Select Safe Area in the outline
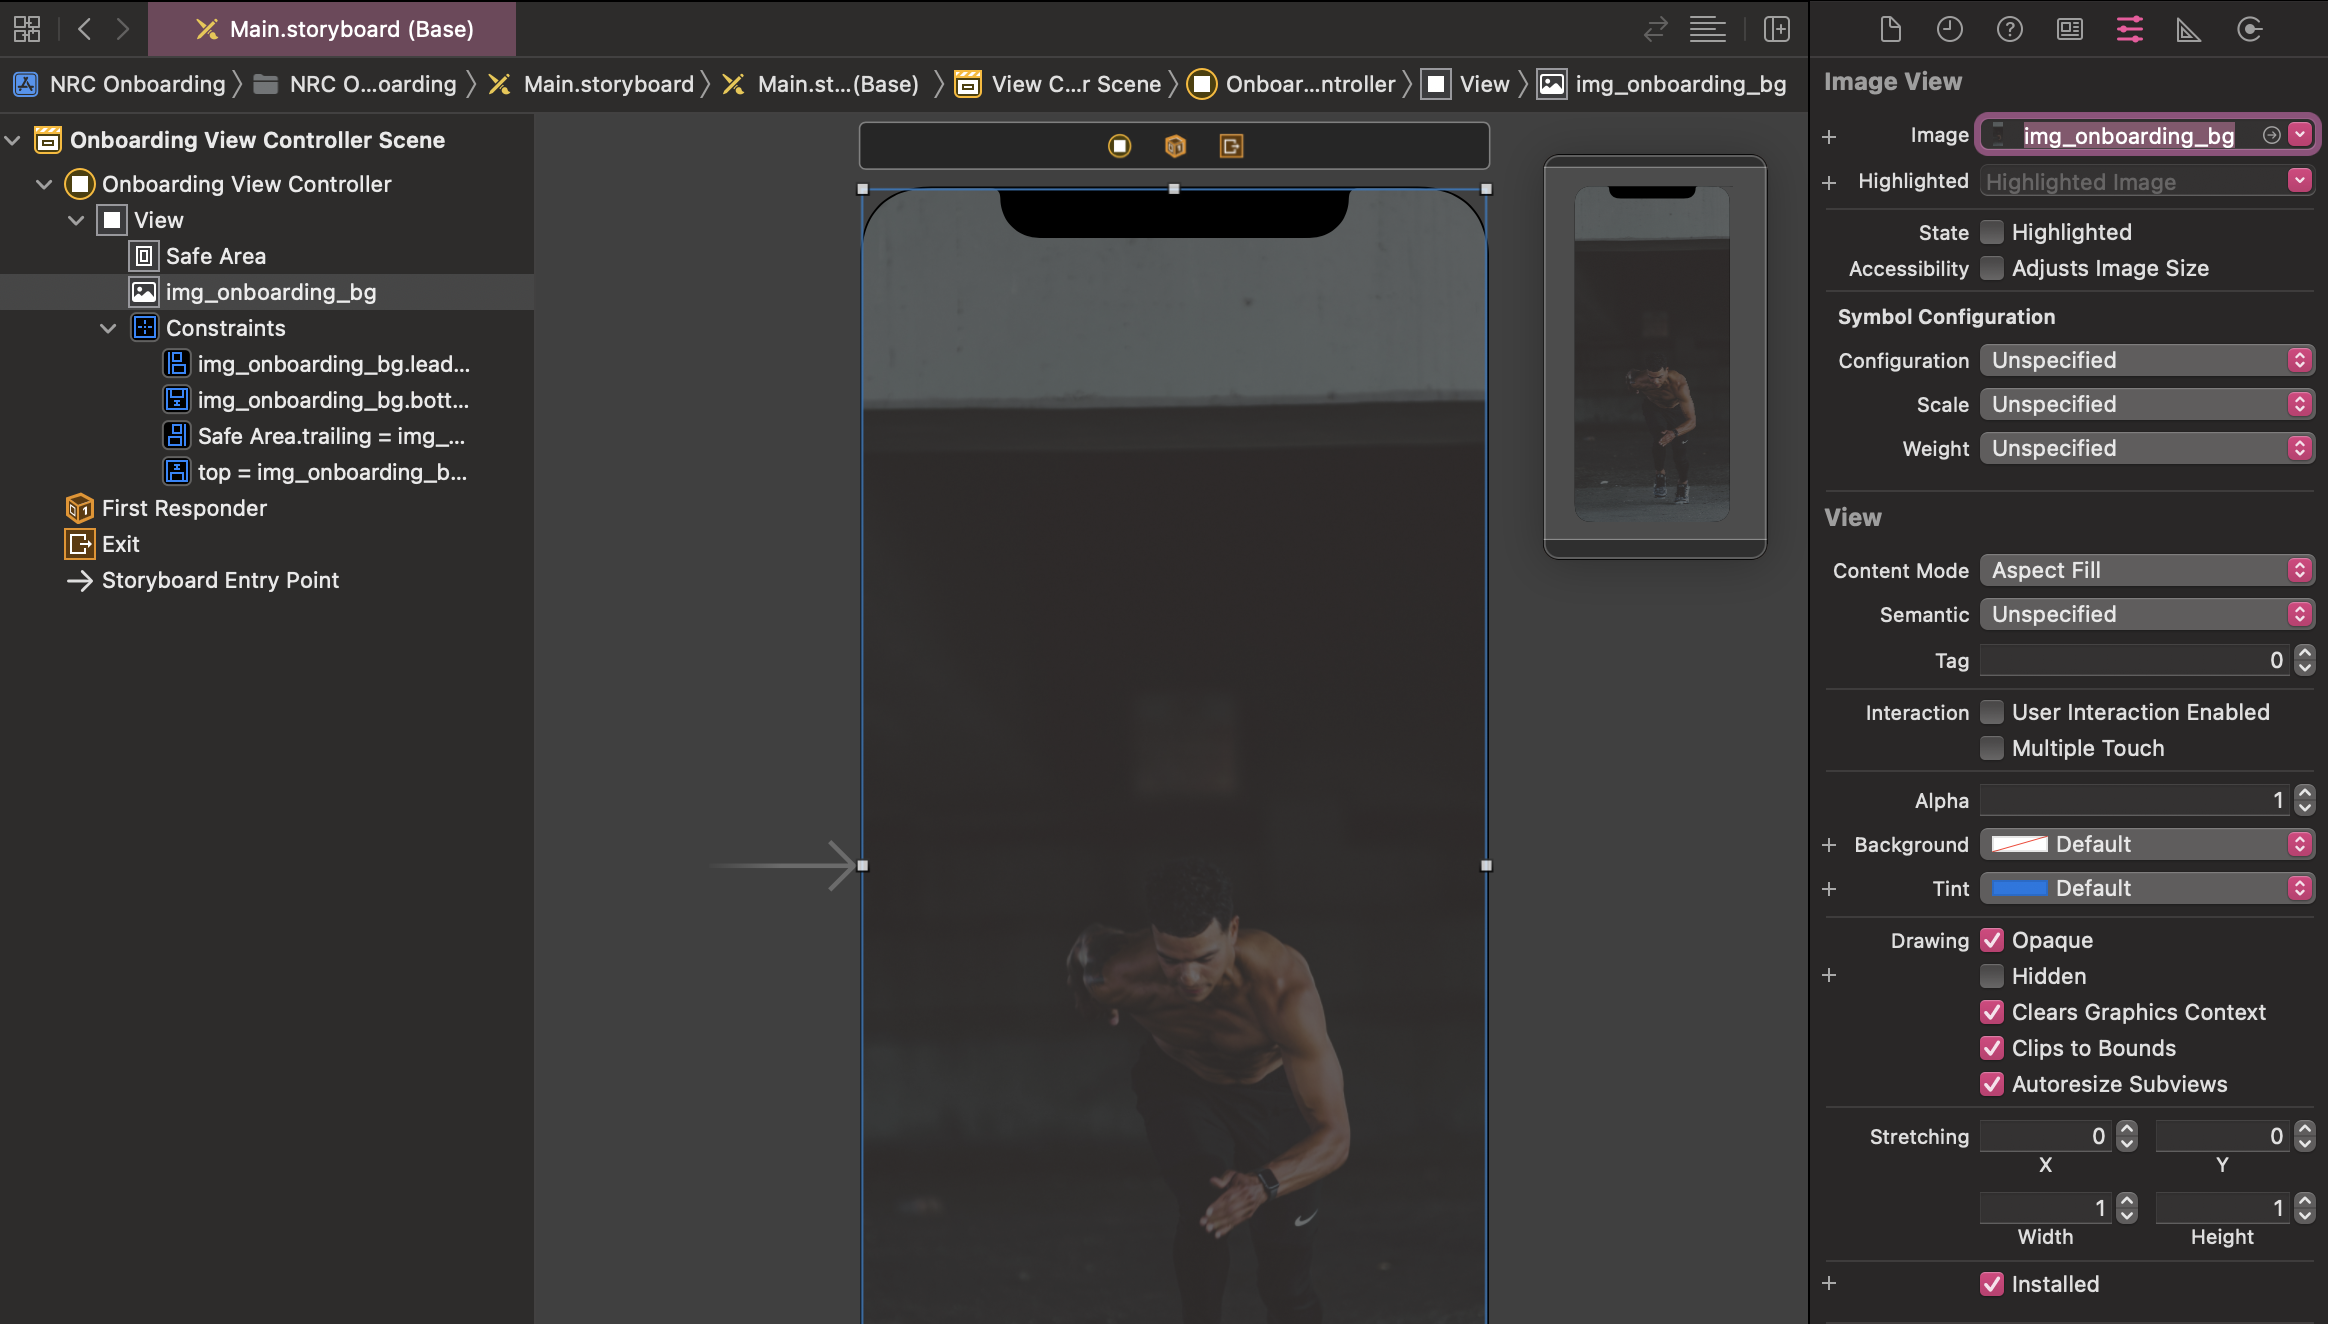2328x1324 pixels. point(215,256)
